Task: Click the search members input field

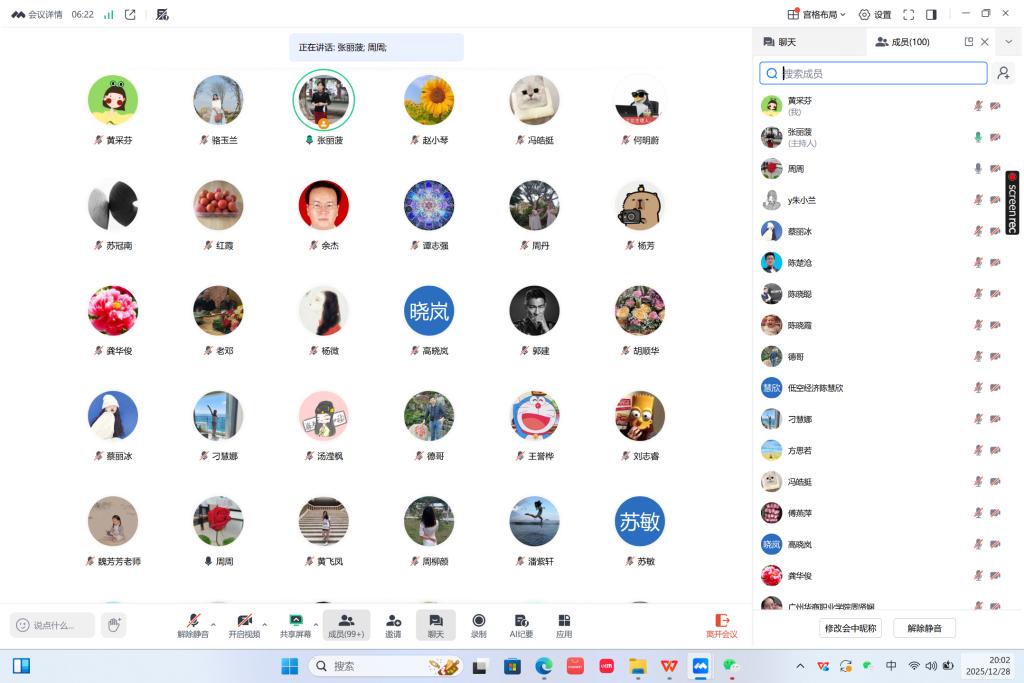Action: [882, 73]
